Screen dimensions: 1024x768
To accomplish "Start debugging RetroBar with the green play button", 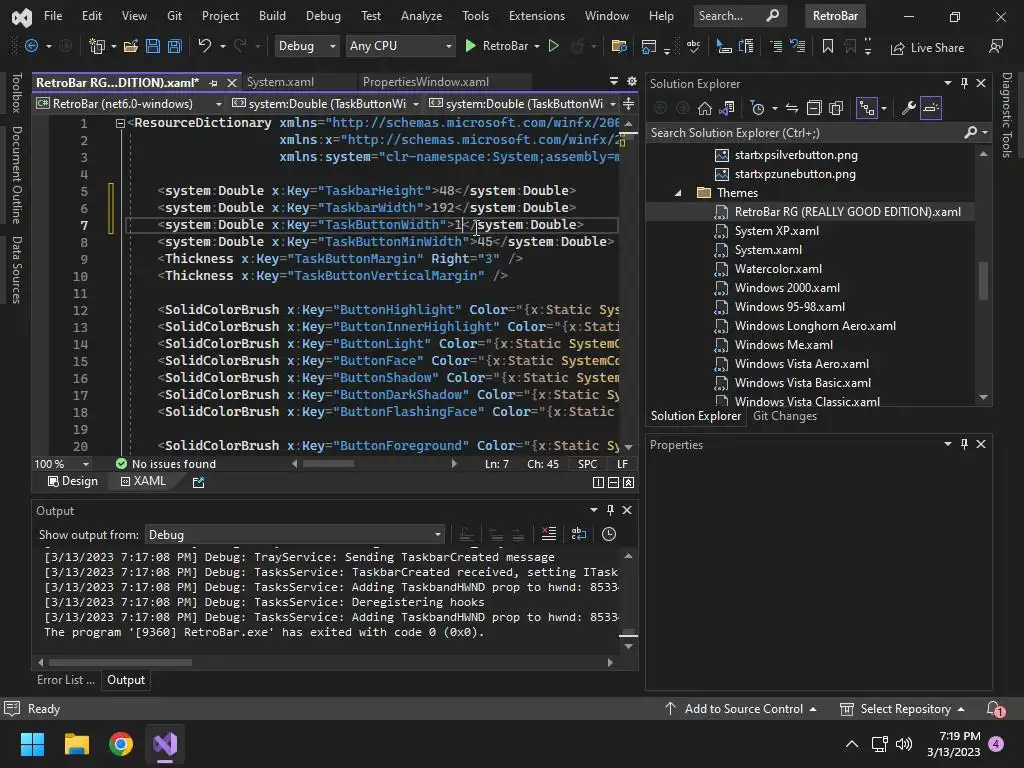I will pos(470,46).
